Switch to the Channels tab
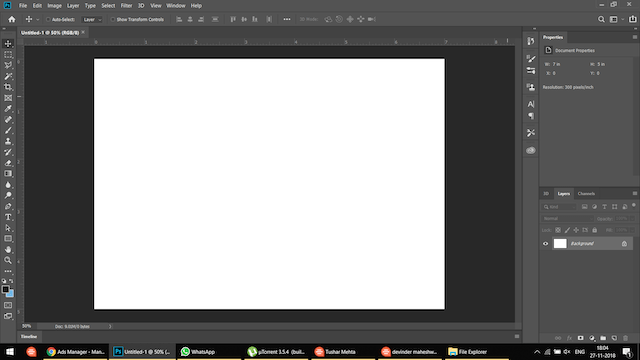The width and height of the screenshot is (640, 360). [x=586, y=193]
